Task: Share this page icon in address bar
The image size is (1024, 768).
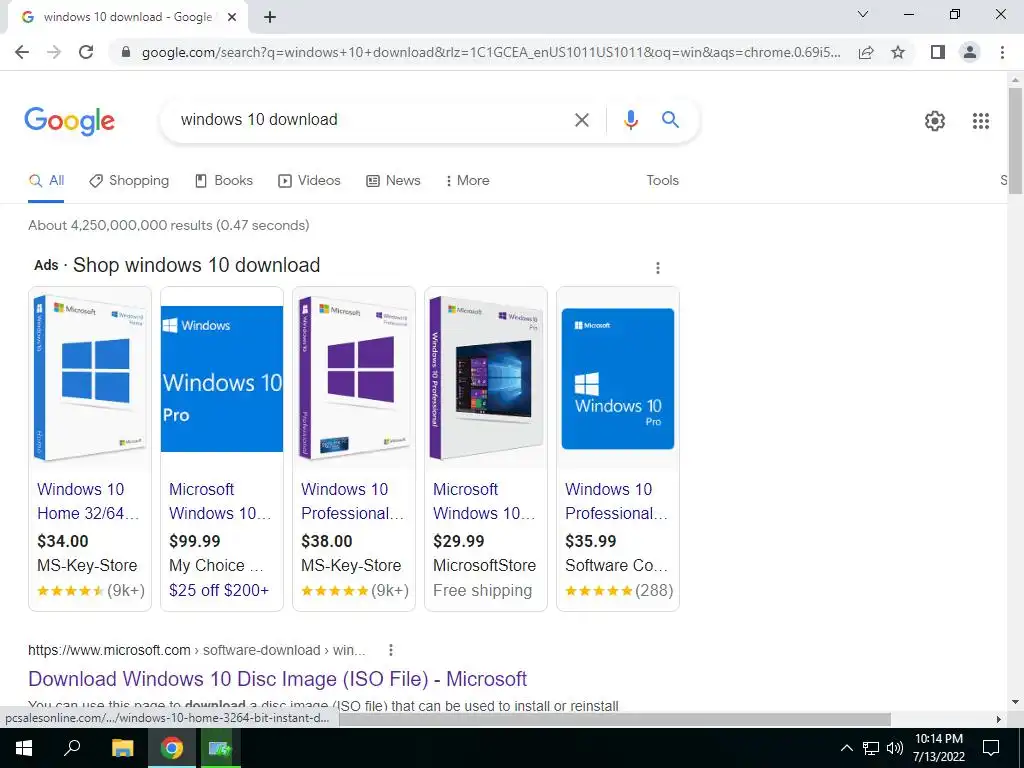Action: point(866,52)
